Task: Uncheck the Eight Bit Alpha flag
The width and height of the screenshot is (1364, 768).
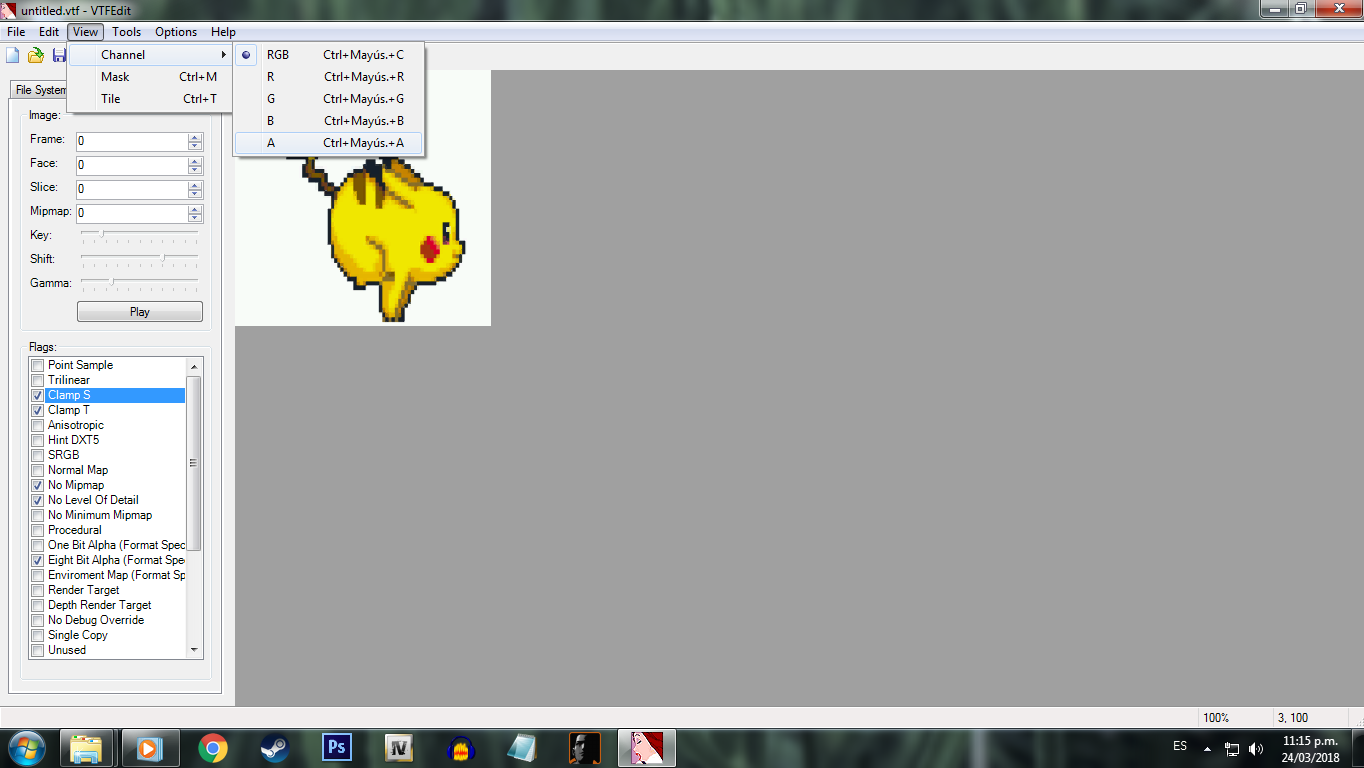Action: tap(38, 560)
